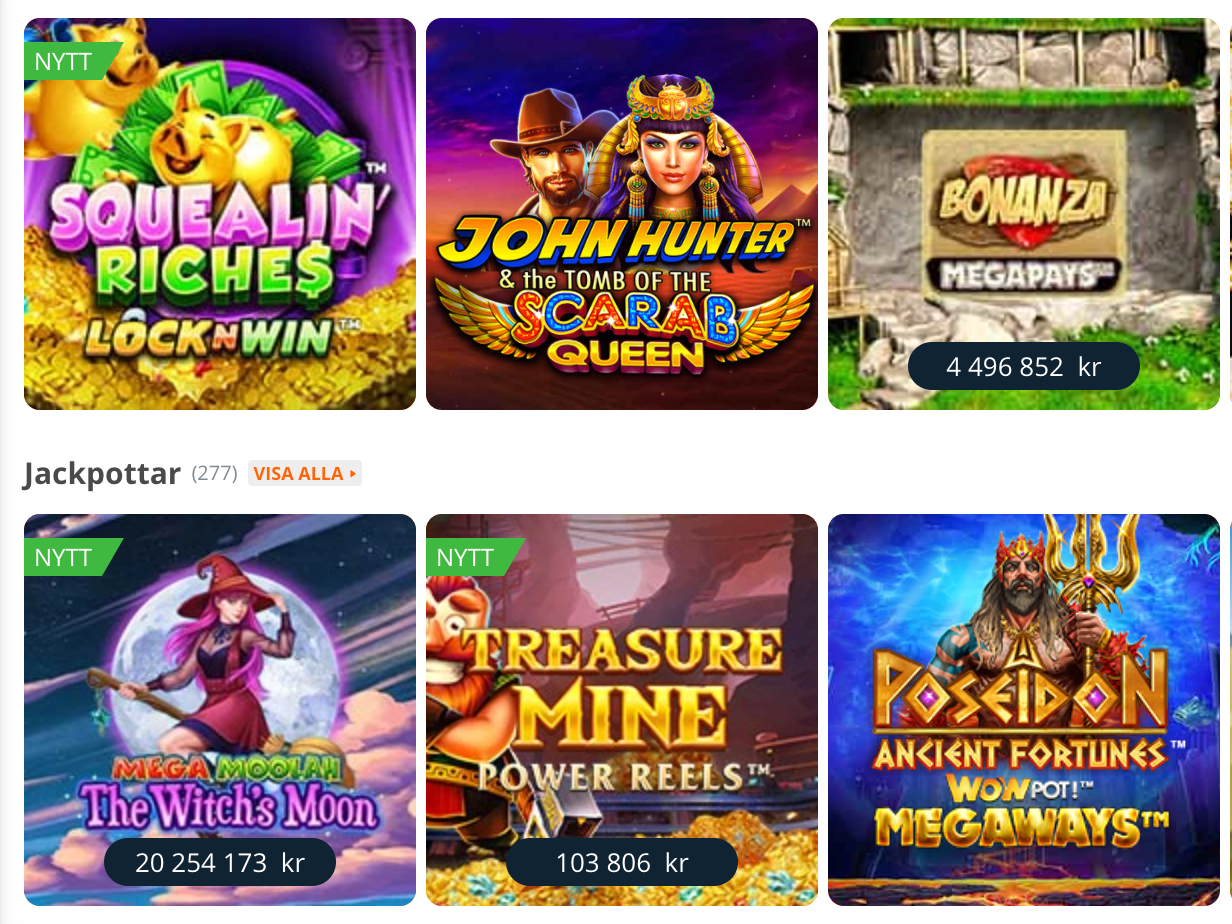The width and height of the screenshot is (1232, 924).
Task: Click the arrow icon beside VISA ALLA
Action: point(353,474)
